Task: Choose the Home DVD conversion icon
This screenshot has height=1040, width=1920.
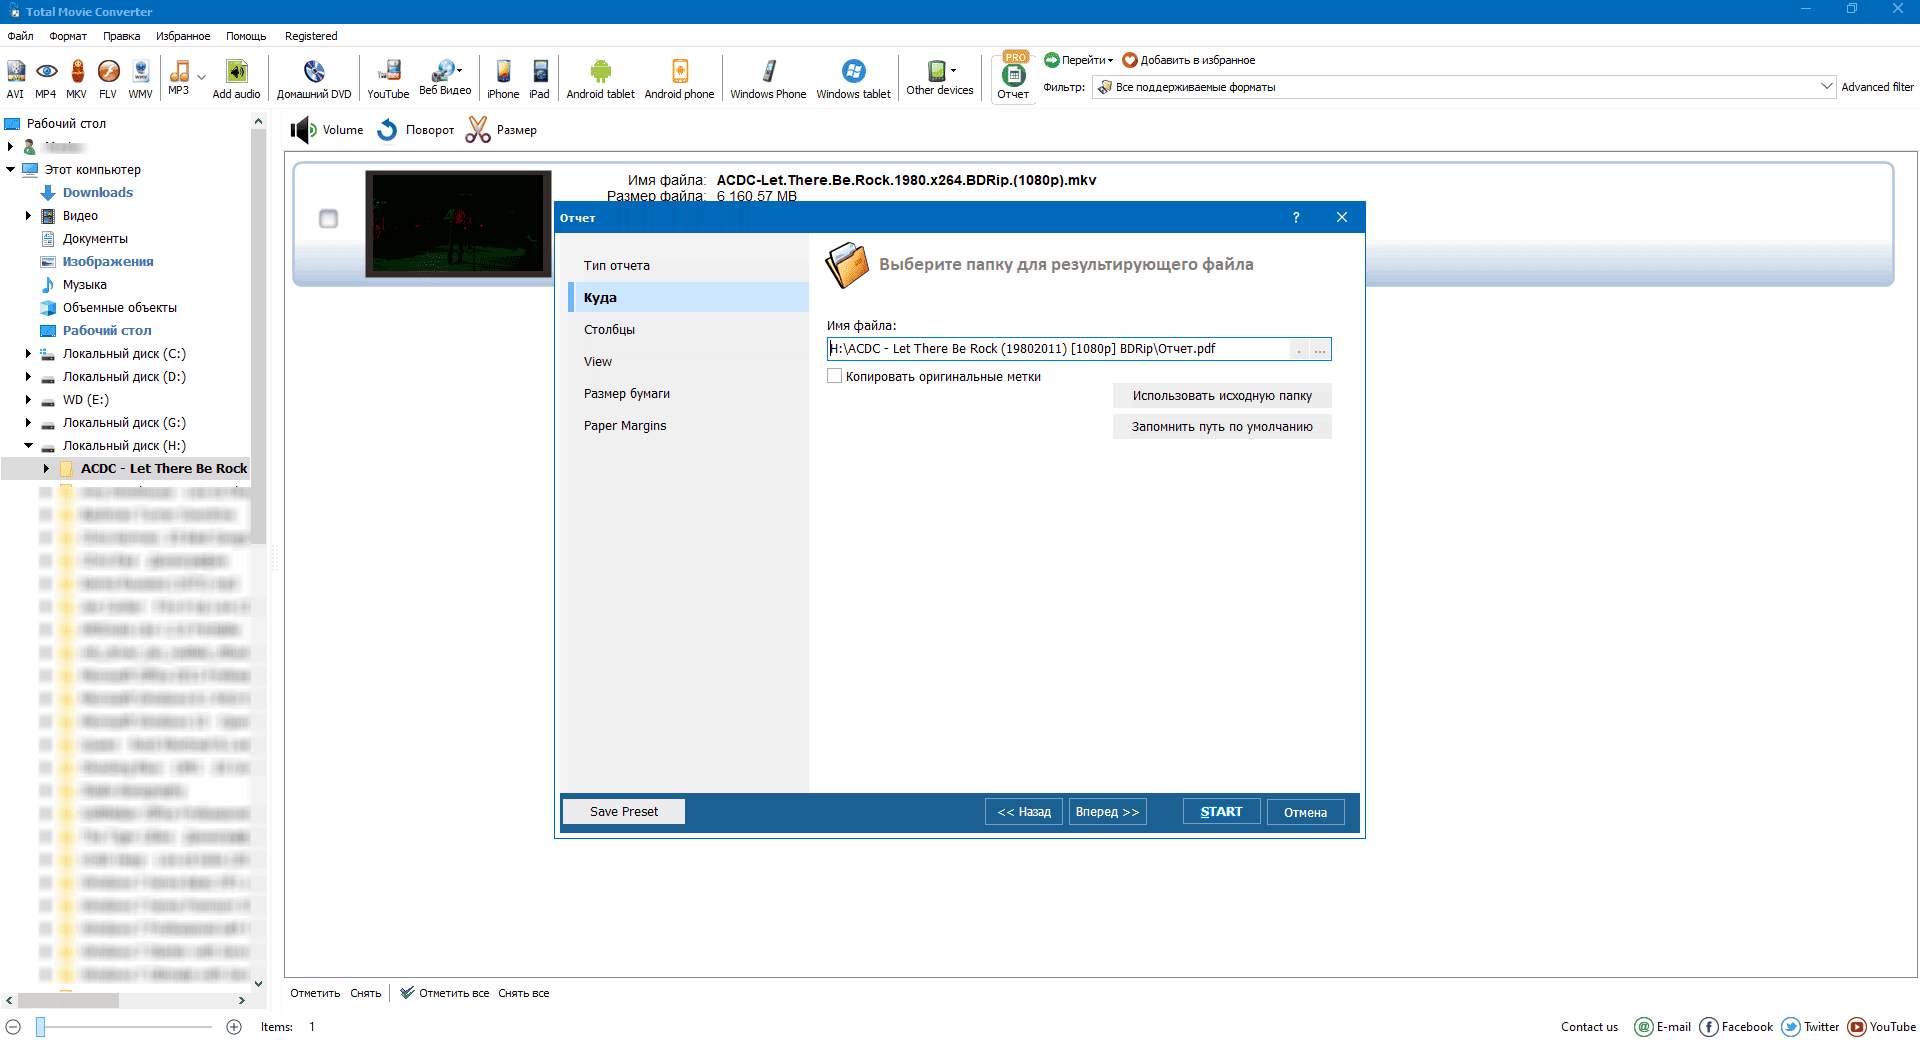Action: [314, 79]
